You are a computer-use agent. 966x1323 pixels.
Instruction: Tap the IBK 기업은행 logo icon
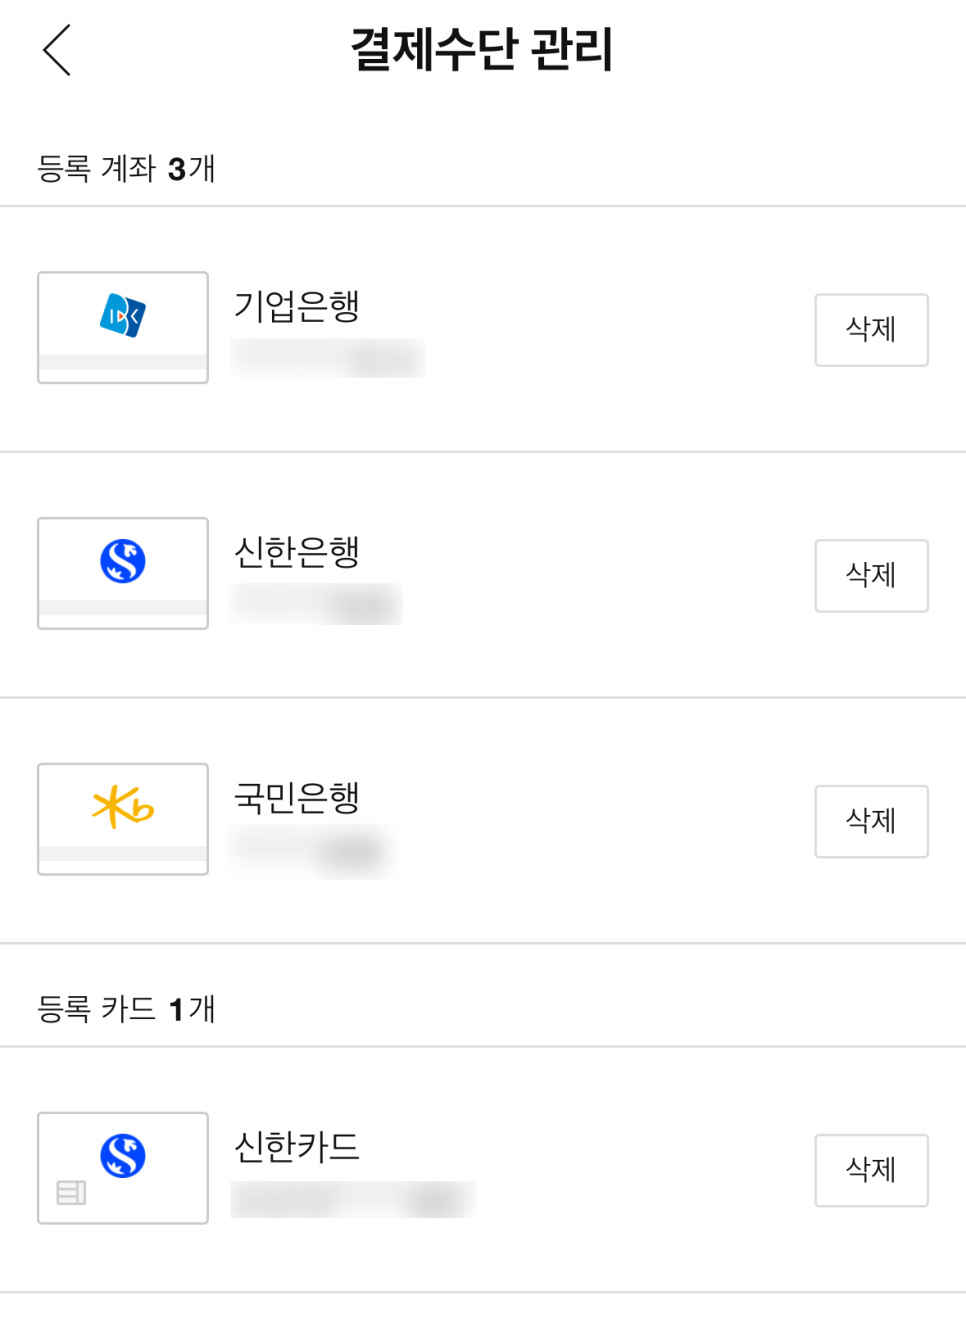coord(123,316)
